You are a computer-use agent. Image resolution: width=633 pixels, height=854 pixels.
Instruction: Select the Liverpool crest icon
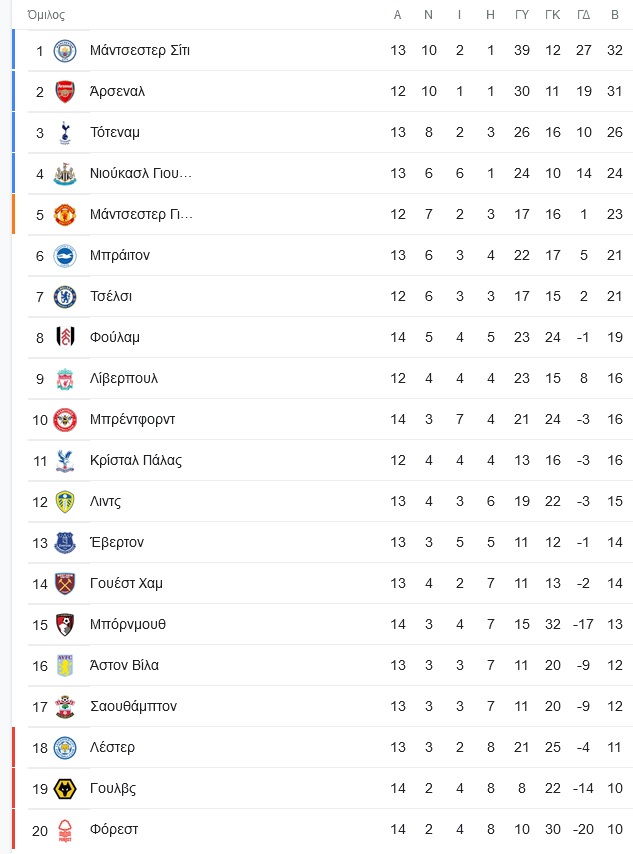pyautogui.click(x=65, y=379)
